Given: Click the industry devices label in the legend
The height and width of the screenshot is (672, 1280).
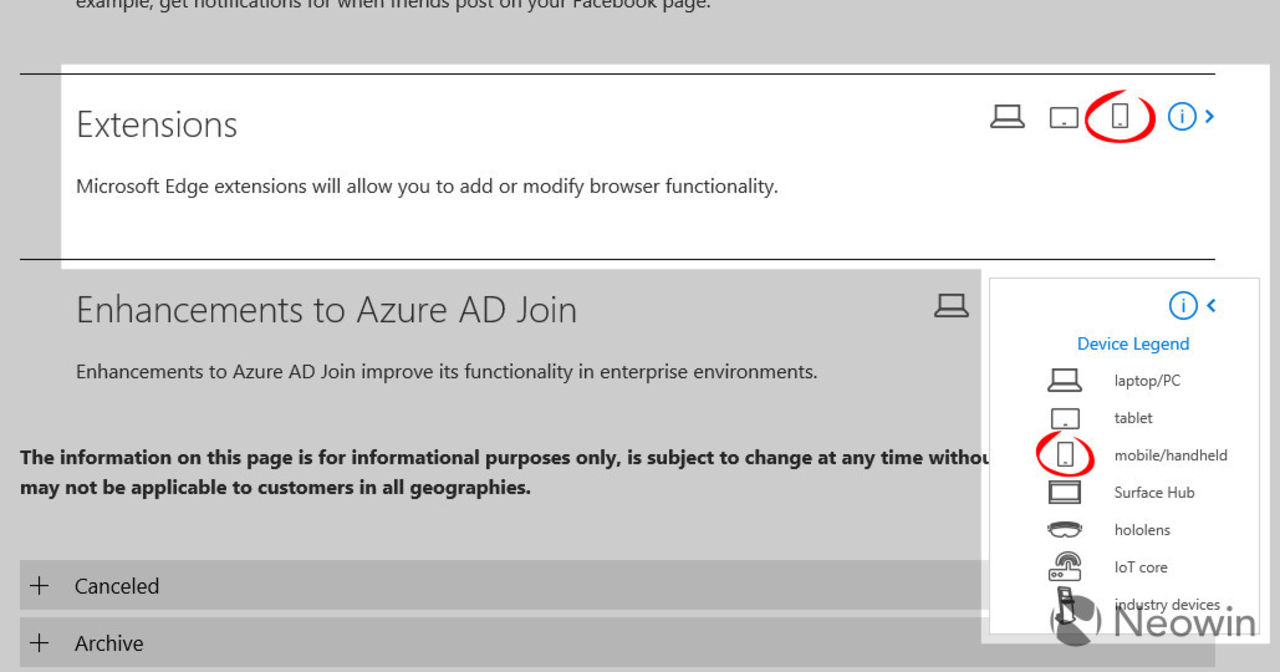Looking at the screenshot, I should pyautogui.click(x=1167, y=604).
